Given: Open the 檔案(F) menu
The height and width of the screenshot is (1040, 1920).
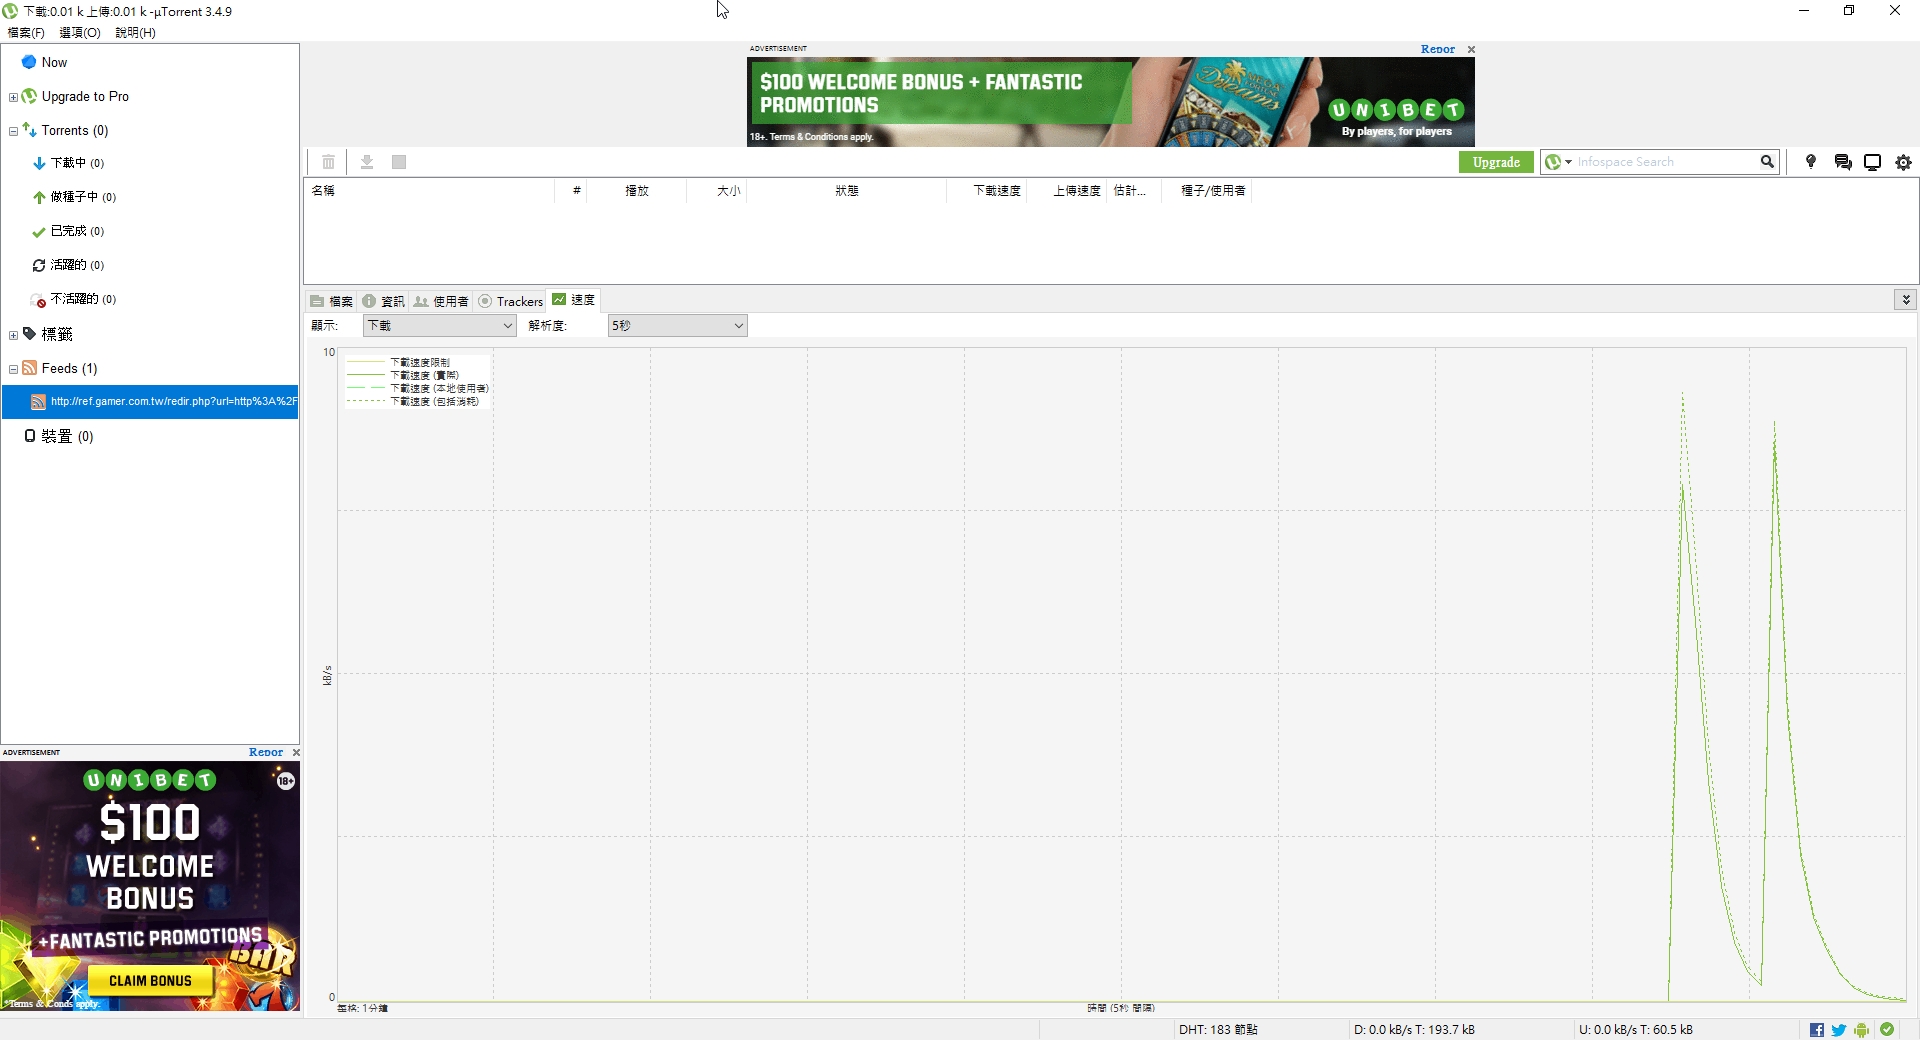Looking at the screenshot, I should click(26, 32).
